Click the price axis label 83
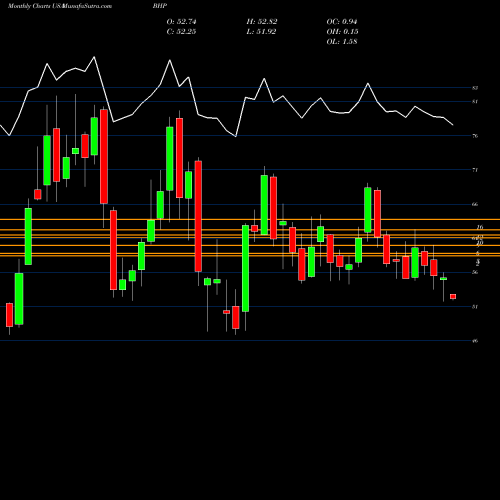 click(475, 88)
